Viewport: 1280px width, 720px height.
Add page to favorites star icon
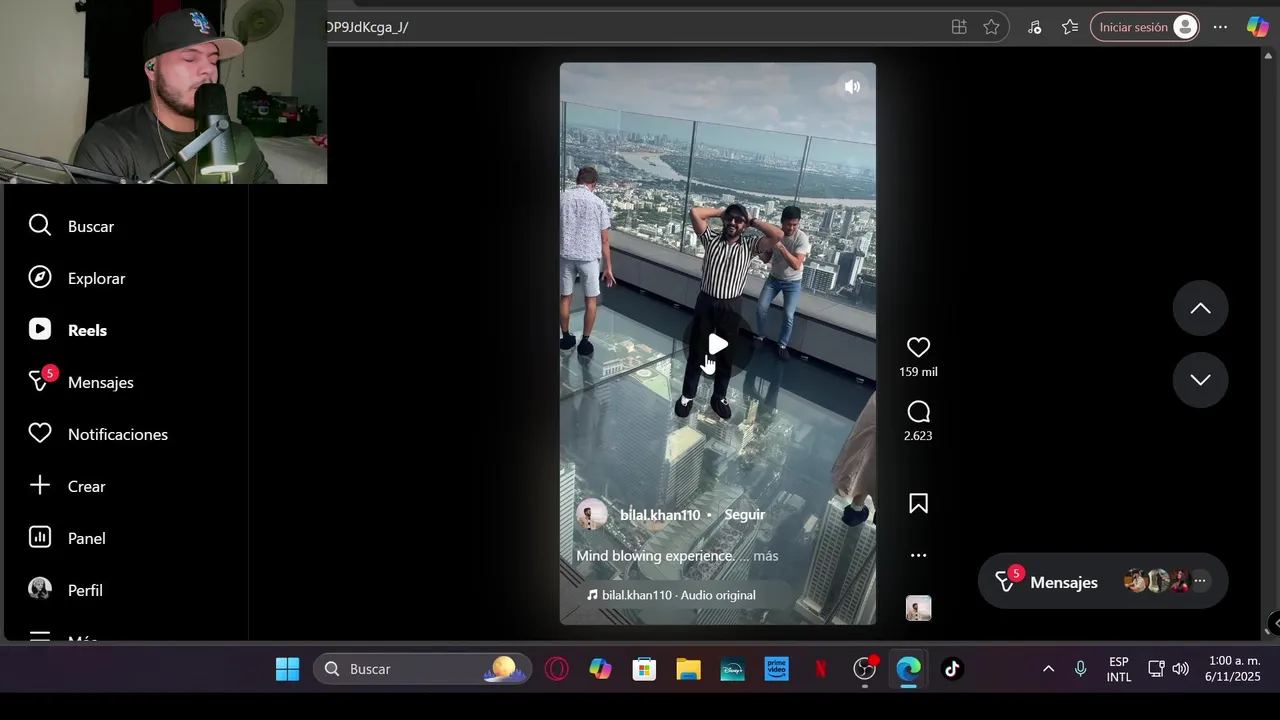tap(991, 27)
